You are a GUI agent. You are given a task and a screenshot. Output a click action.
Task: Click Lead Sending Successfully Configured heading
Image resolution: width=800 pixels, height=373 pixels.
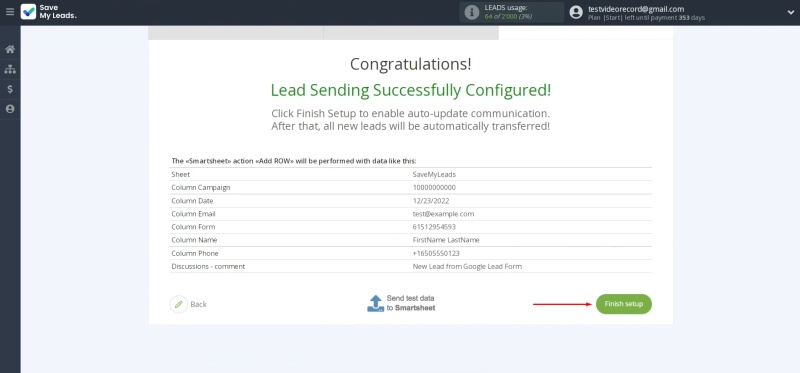click(411, 90)
